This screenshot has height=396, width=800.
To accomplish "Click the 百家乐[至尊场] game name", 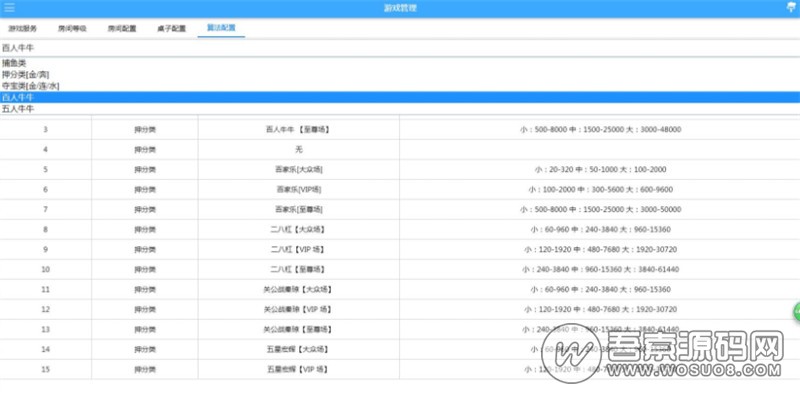I will (299, 209).
